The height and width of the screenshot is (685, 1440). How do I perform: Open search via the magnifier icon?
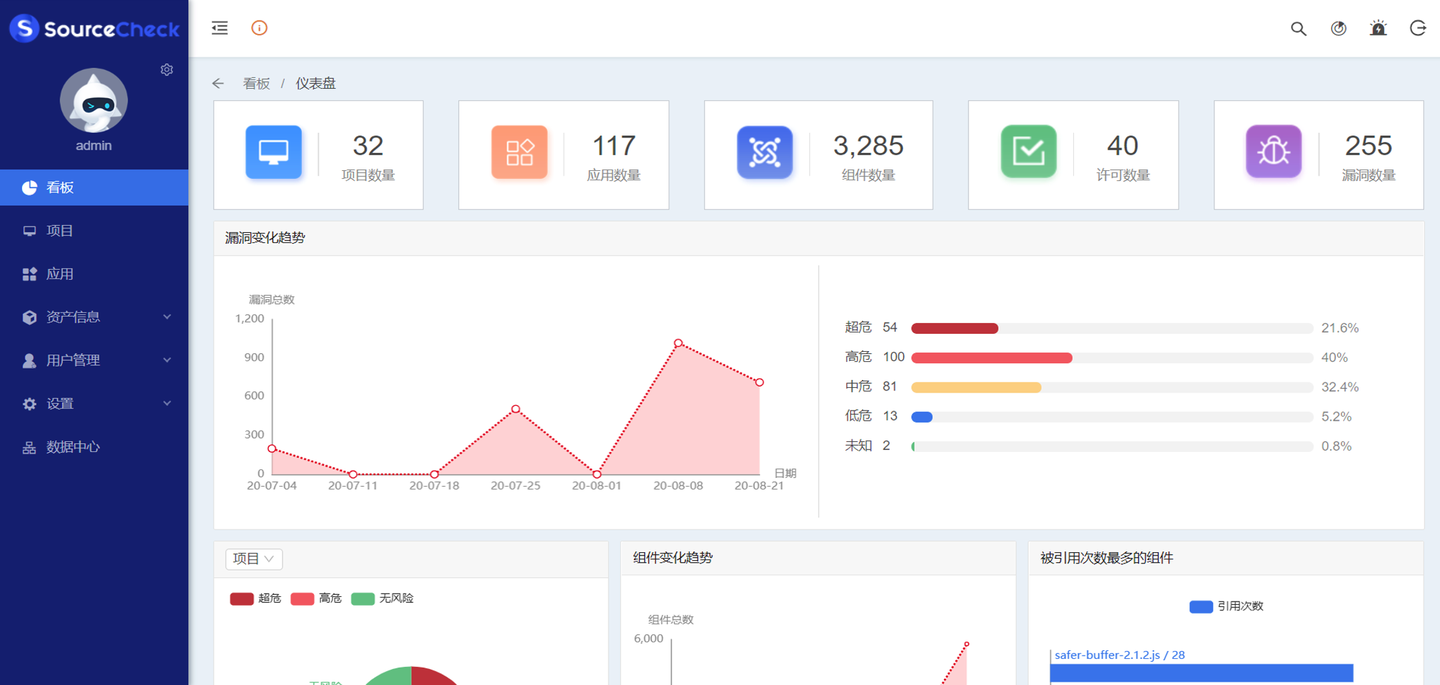pyautogui.click(x=1298, y=29)
